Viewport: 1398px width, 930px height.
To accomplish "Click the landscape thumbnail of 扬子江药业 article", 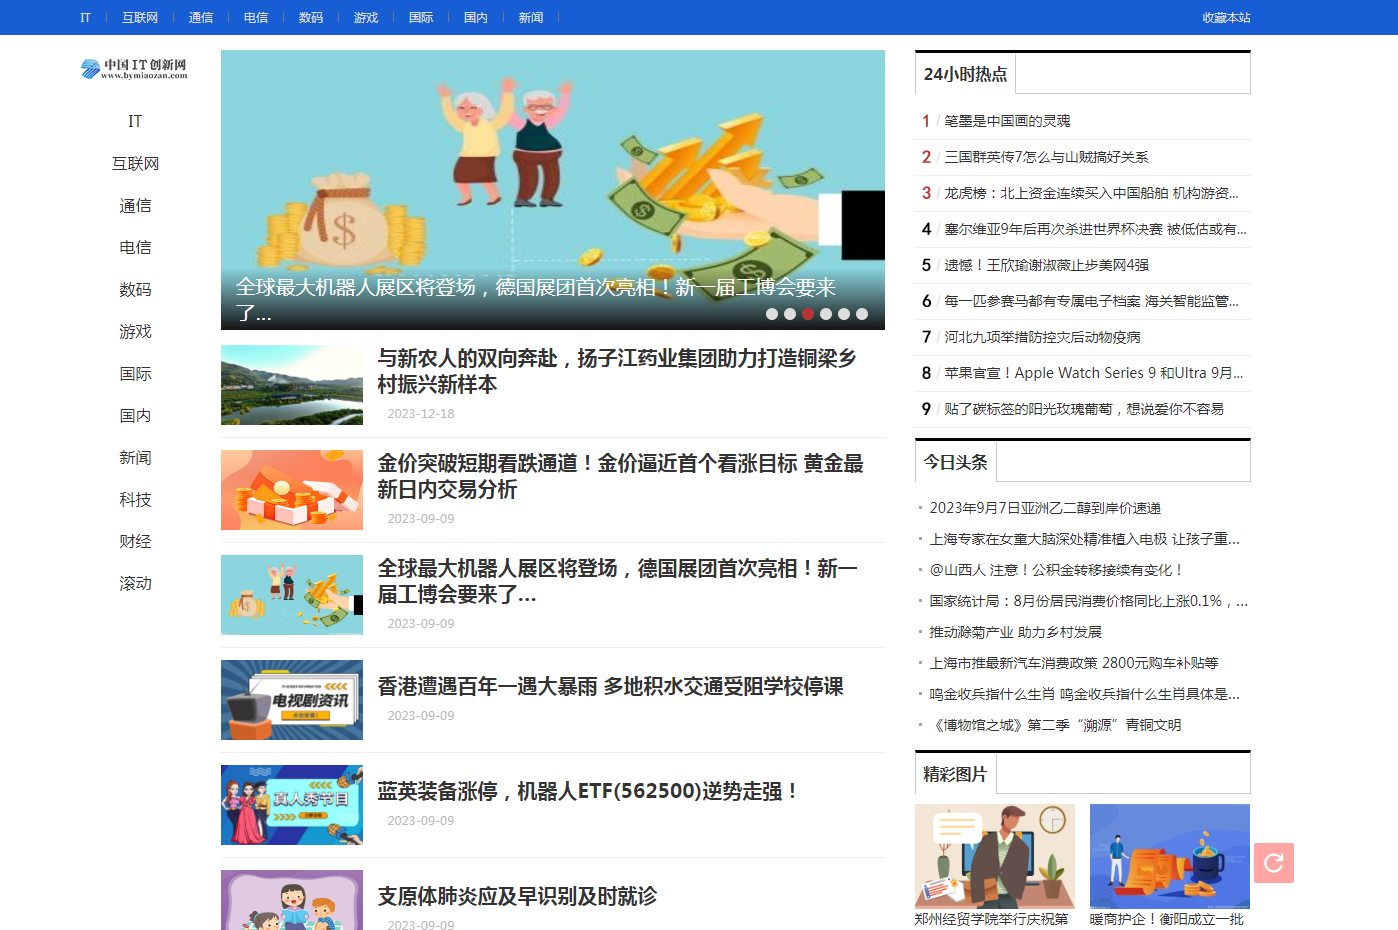I will [x=292, y=385].
